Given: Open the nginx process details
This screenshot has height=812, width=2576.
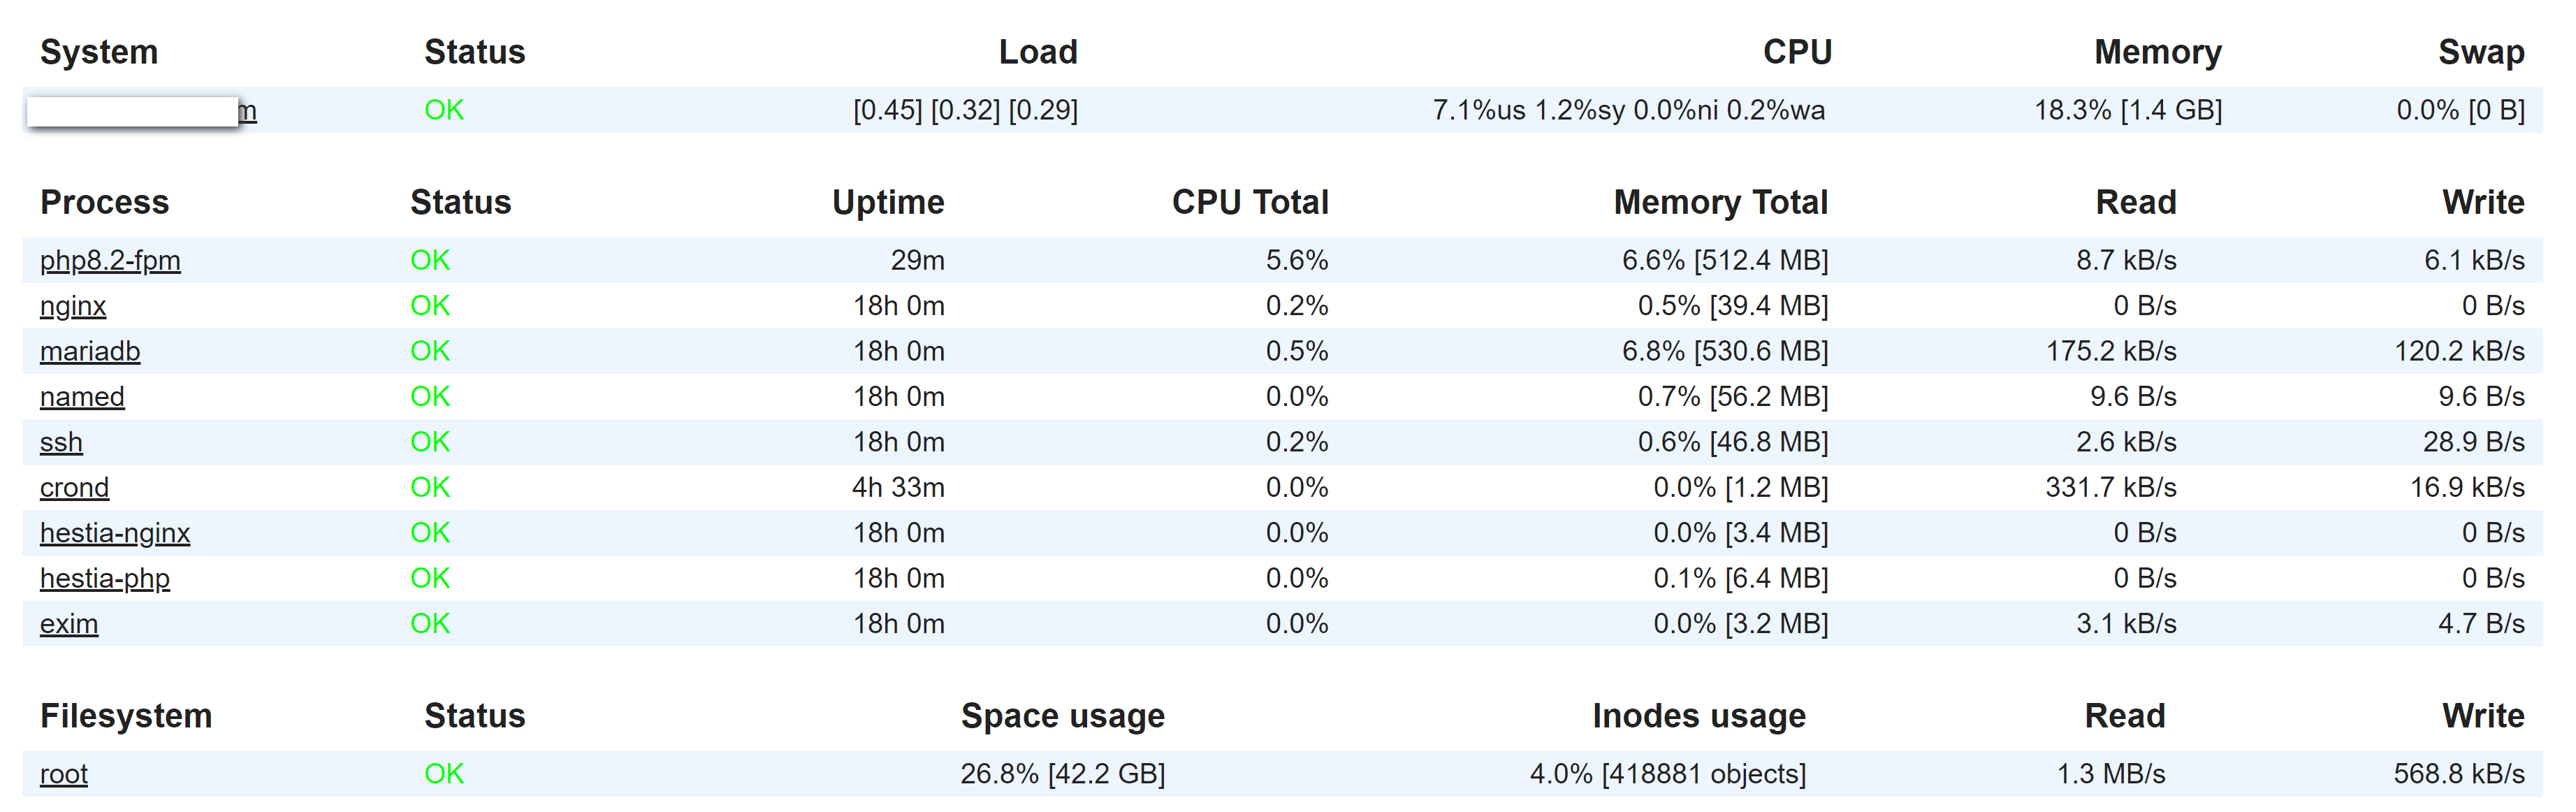Looking at the screenshot, I should click(x=73, y=306).
